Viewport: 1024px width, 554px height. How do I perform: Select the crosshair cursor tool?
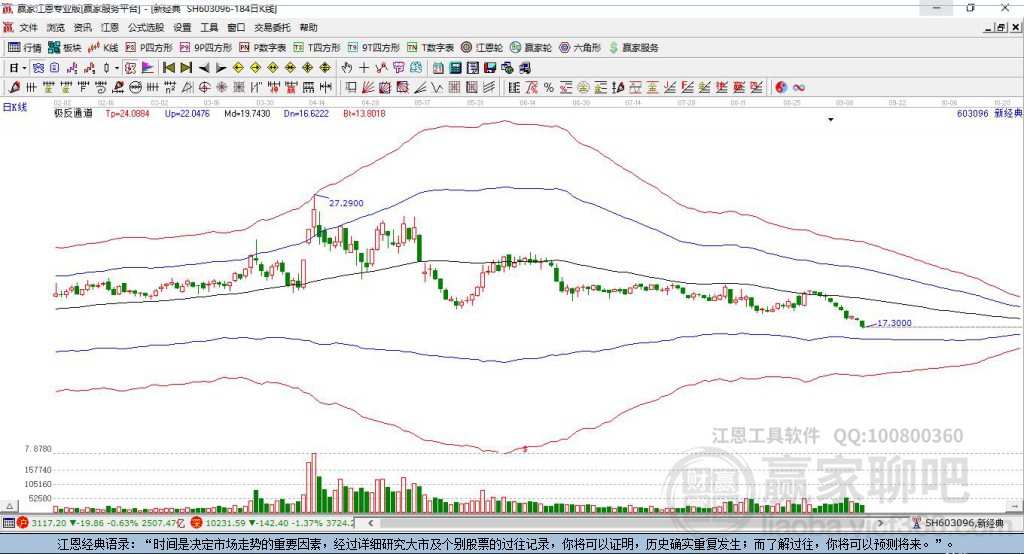coord(364,68)
